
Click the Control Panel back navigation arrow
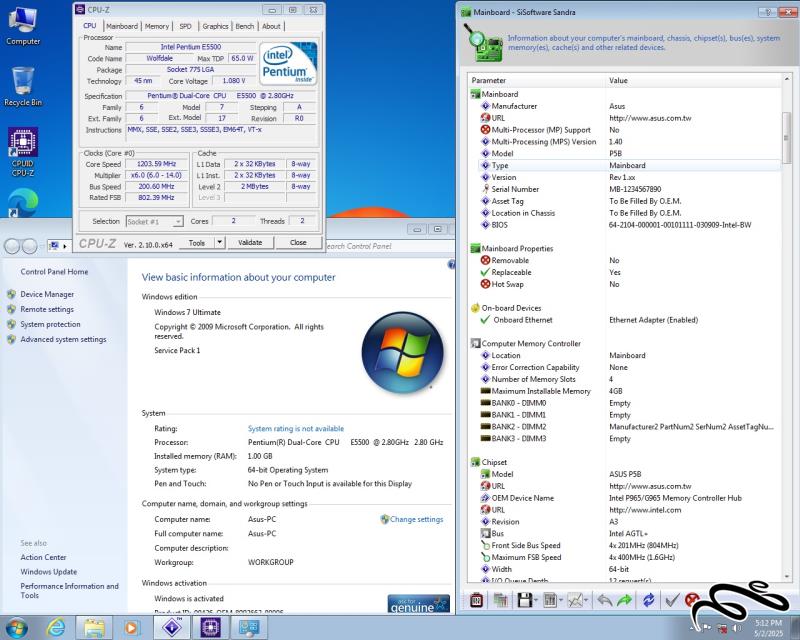13,246
